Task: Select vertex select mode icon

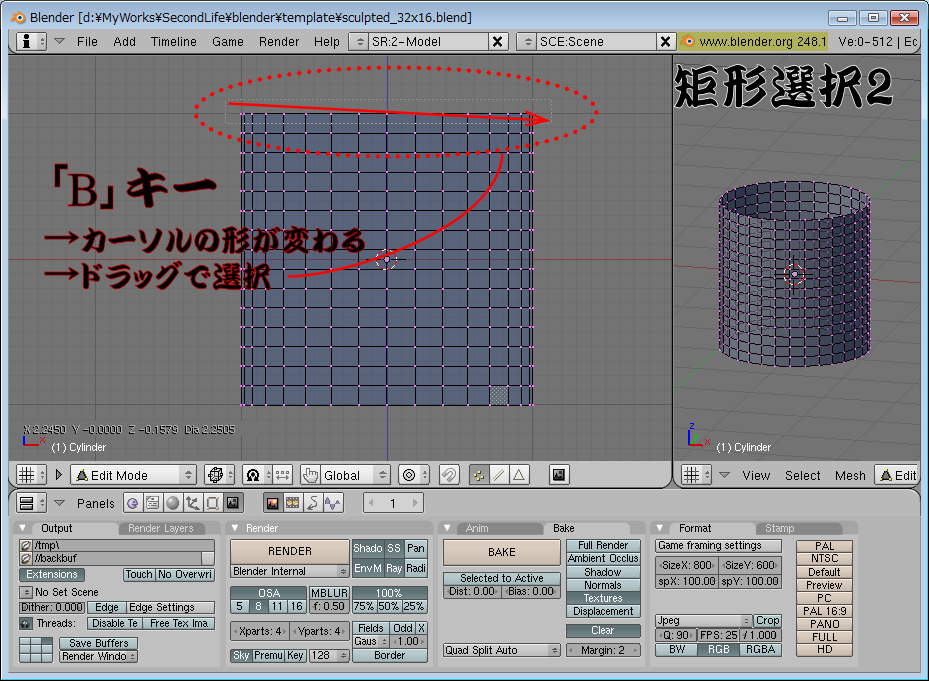Action: pyautogui.click(x=479, y=475)
